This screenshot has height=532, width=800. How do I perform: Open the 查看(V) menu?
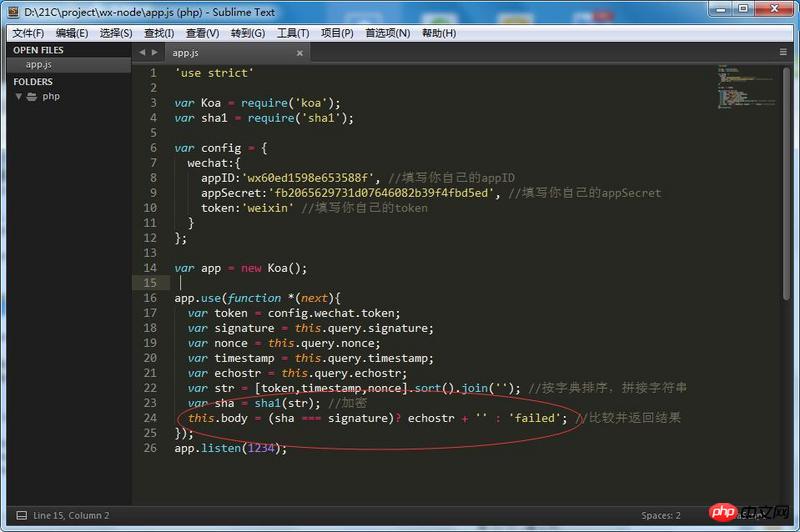pos(203,33)
